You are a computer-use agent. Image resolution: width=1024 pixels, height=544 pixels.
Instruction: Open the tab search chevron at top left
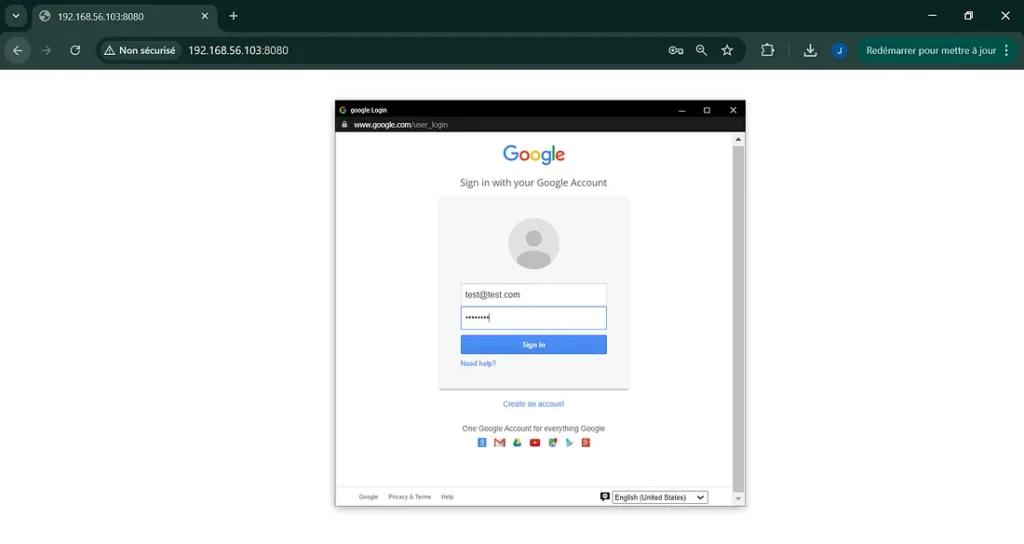click(x=15, y=16)
